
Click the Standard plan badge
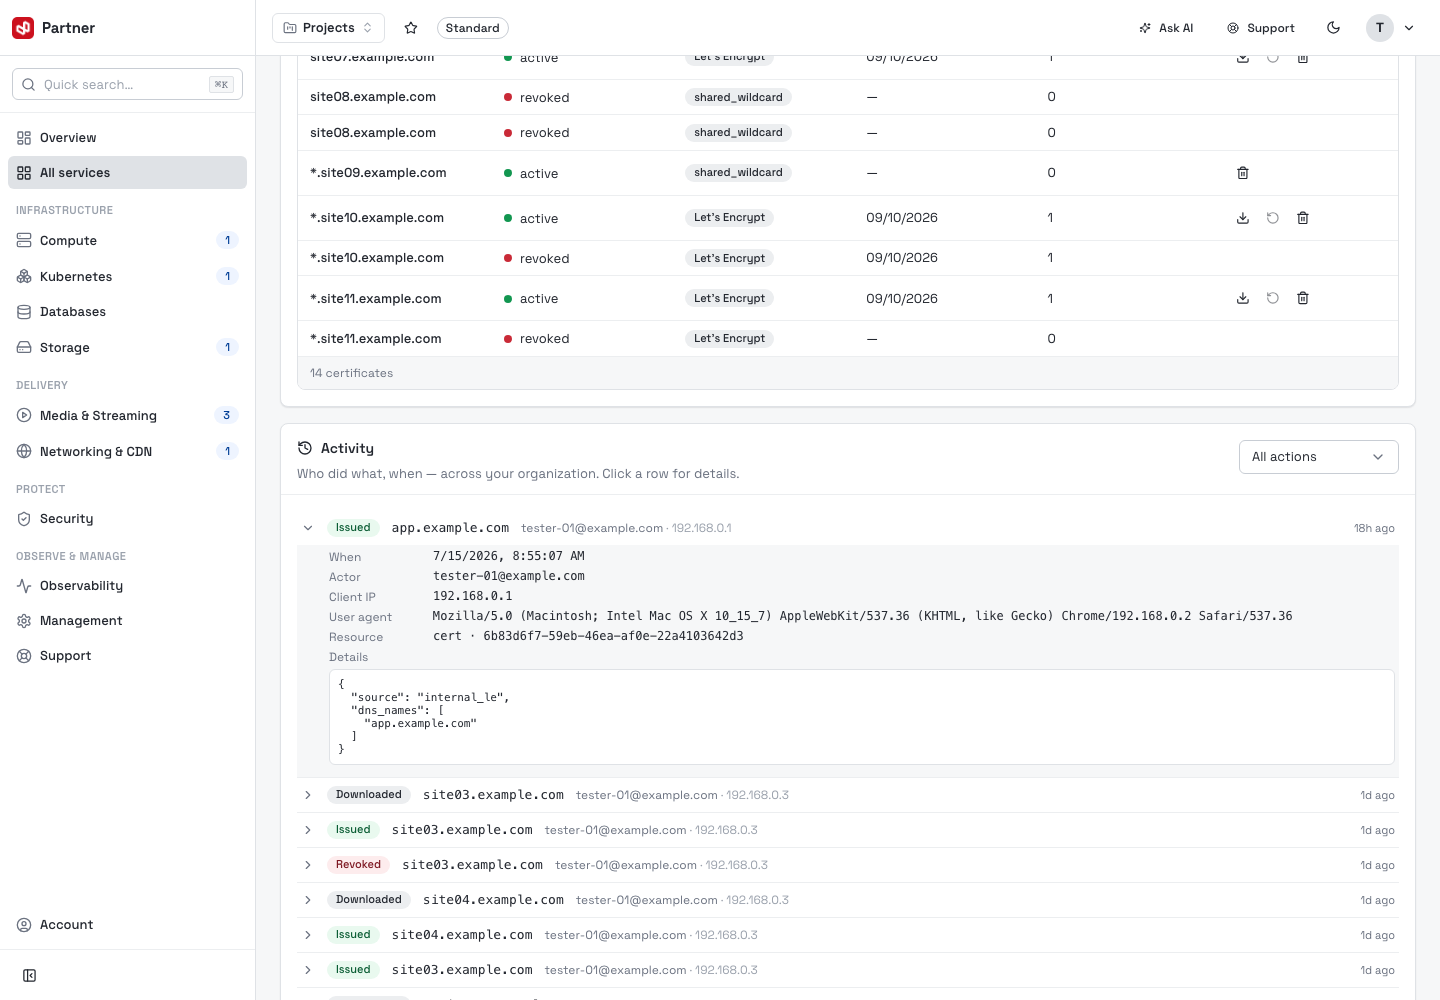(x=472, y=28)
